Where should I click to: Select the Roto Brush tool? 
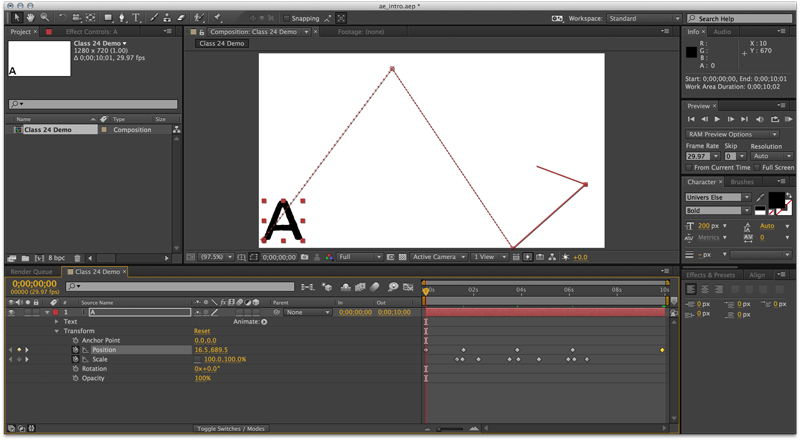click(199, 18)
